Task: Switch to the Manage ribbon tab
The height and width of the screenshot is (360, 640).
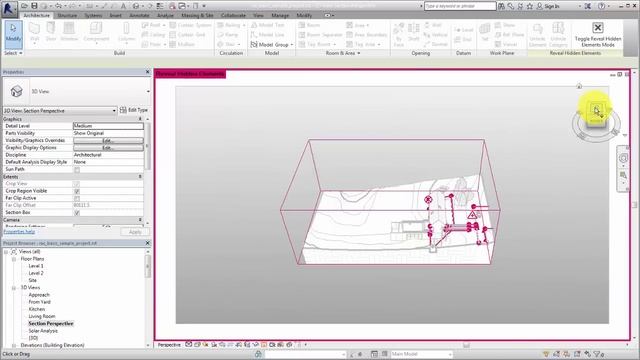Action: click(x=280, y=15)
